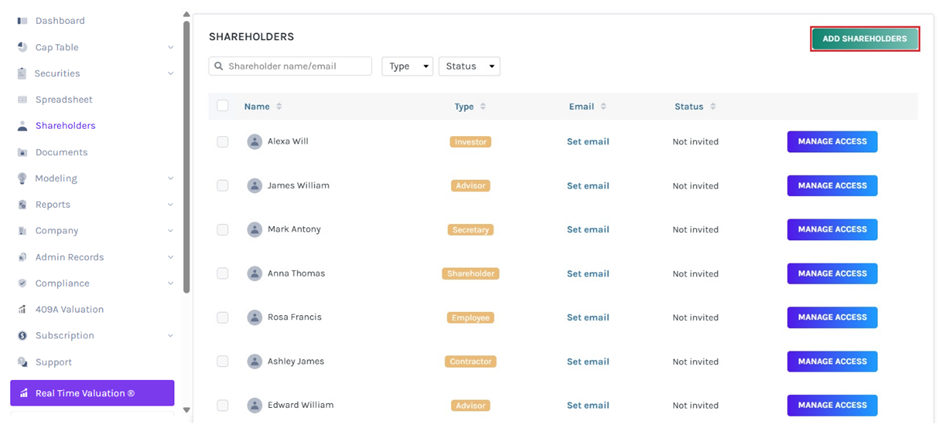The image size is (939, 431).
Task: Click the Modeling lightbulb icon
Action: click(x=22, y=178)
